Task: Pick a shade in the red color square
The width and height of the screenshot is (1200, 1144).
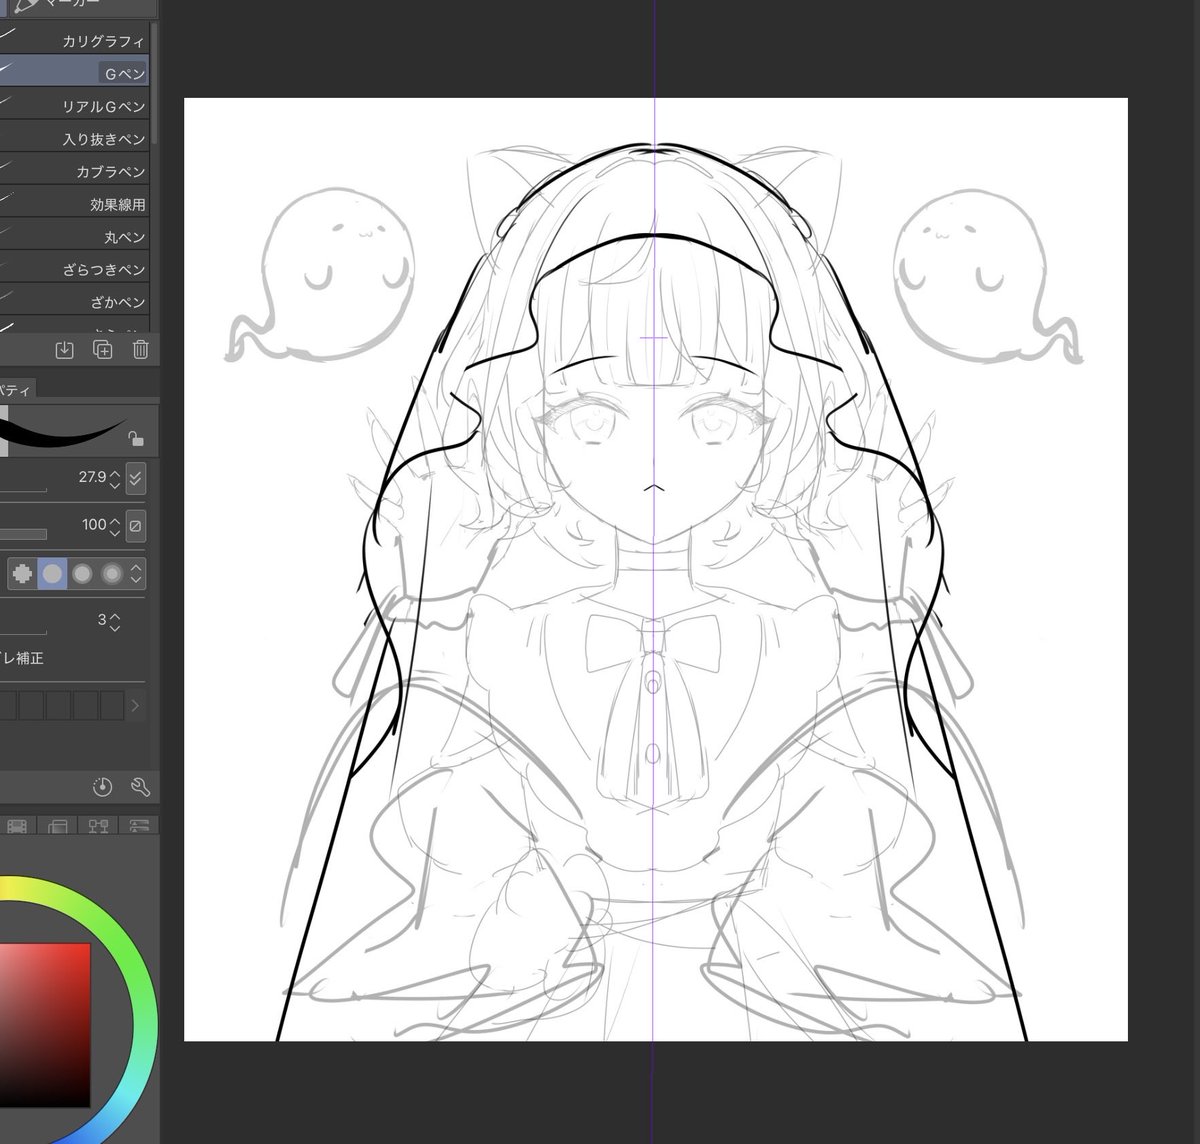Action: [x=45, y=1025]
